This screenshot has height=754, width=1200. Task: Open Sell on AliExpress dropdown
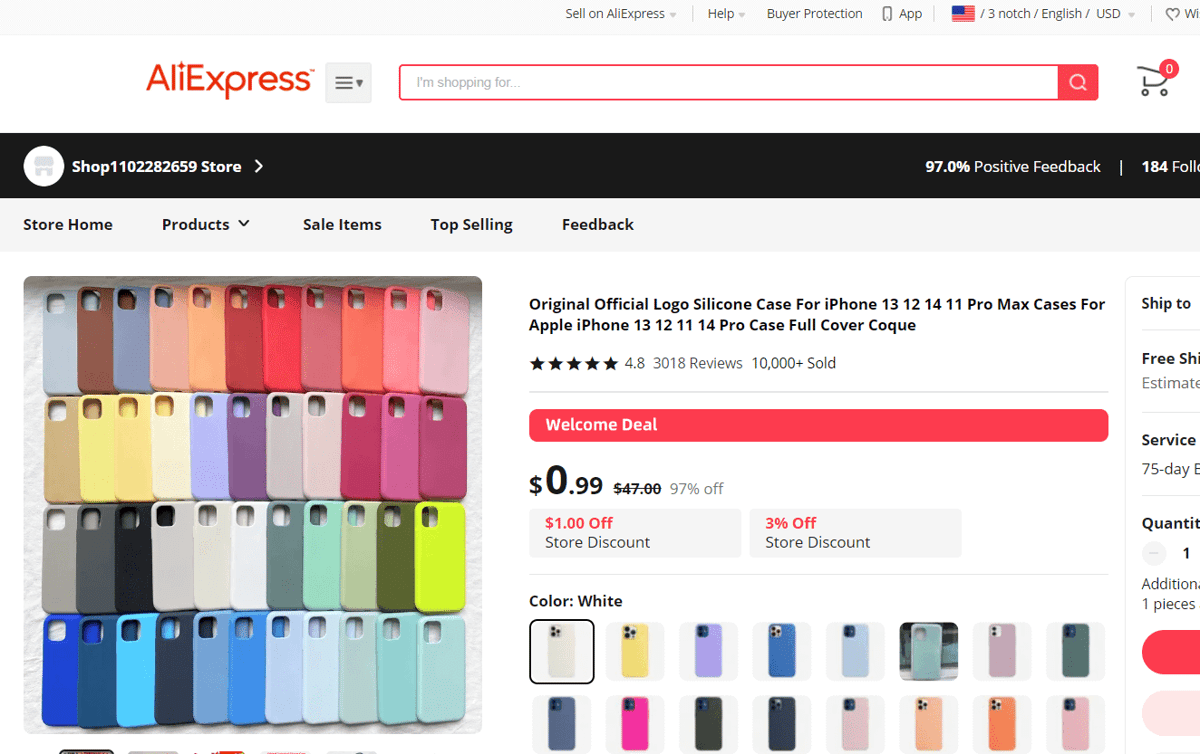click(621, 14)
